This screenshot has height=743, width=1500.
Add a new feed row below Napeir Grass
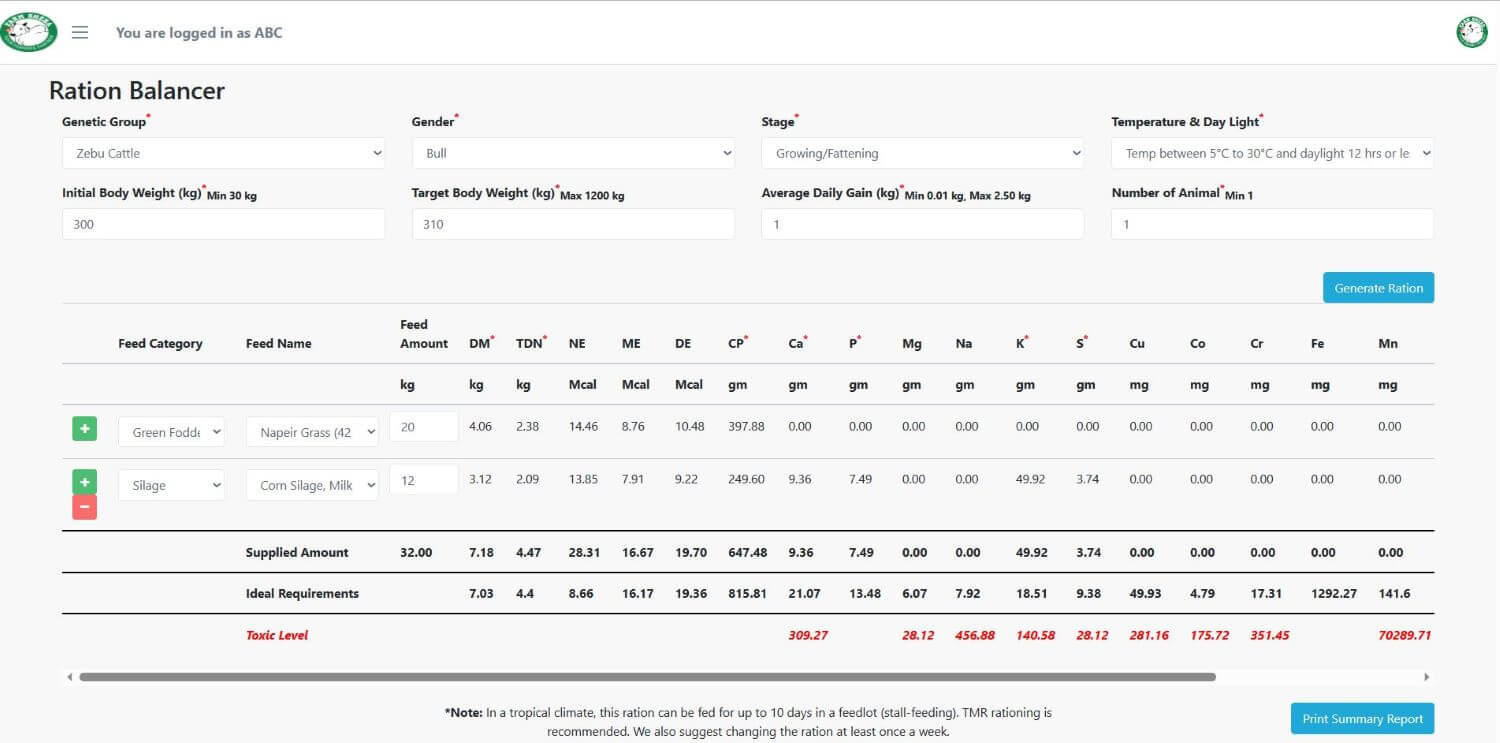(84, 427)
